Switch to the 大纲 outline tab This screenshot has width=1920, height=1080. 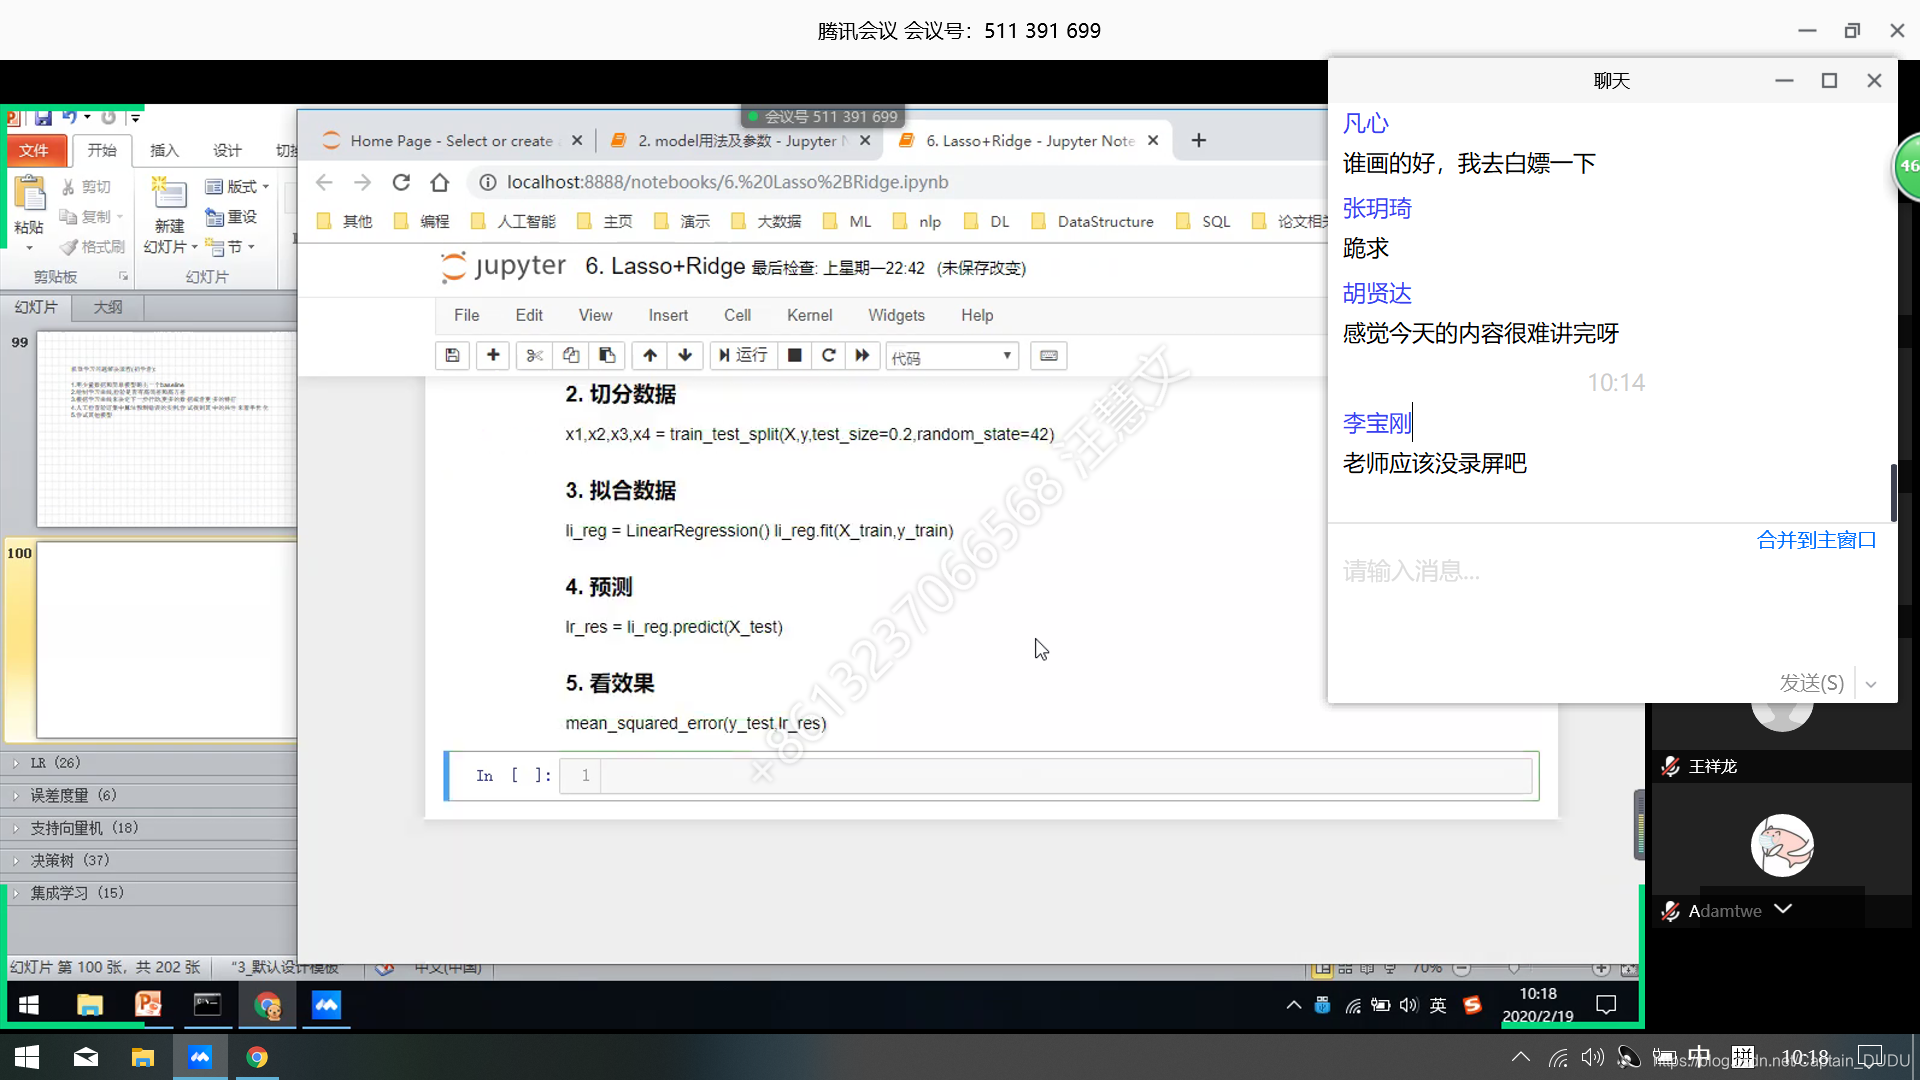(x=107, y=307)
